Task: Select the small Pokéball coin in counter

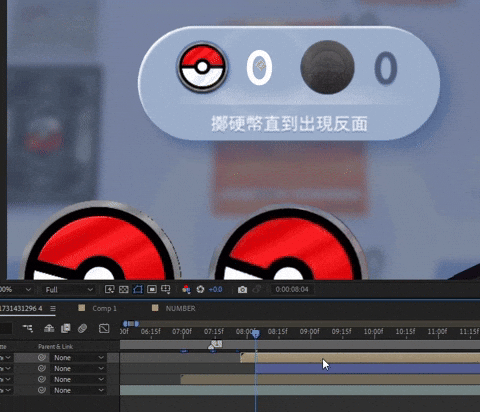Action: 202,67
